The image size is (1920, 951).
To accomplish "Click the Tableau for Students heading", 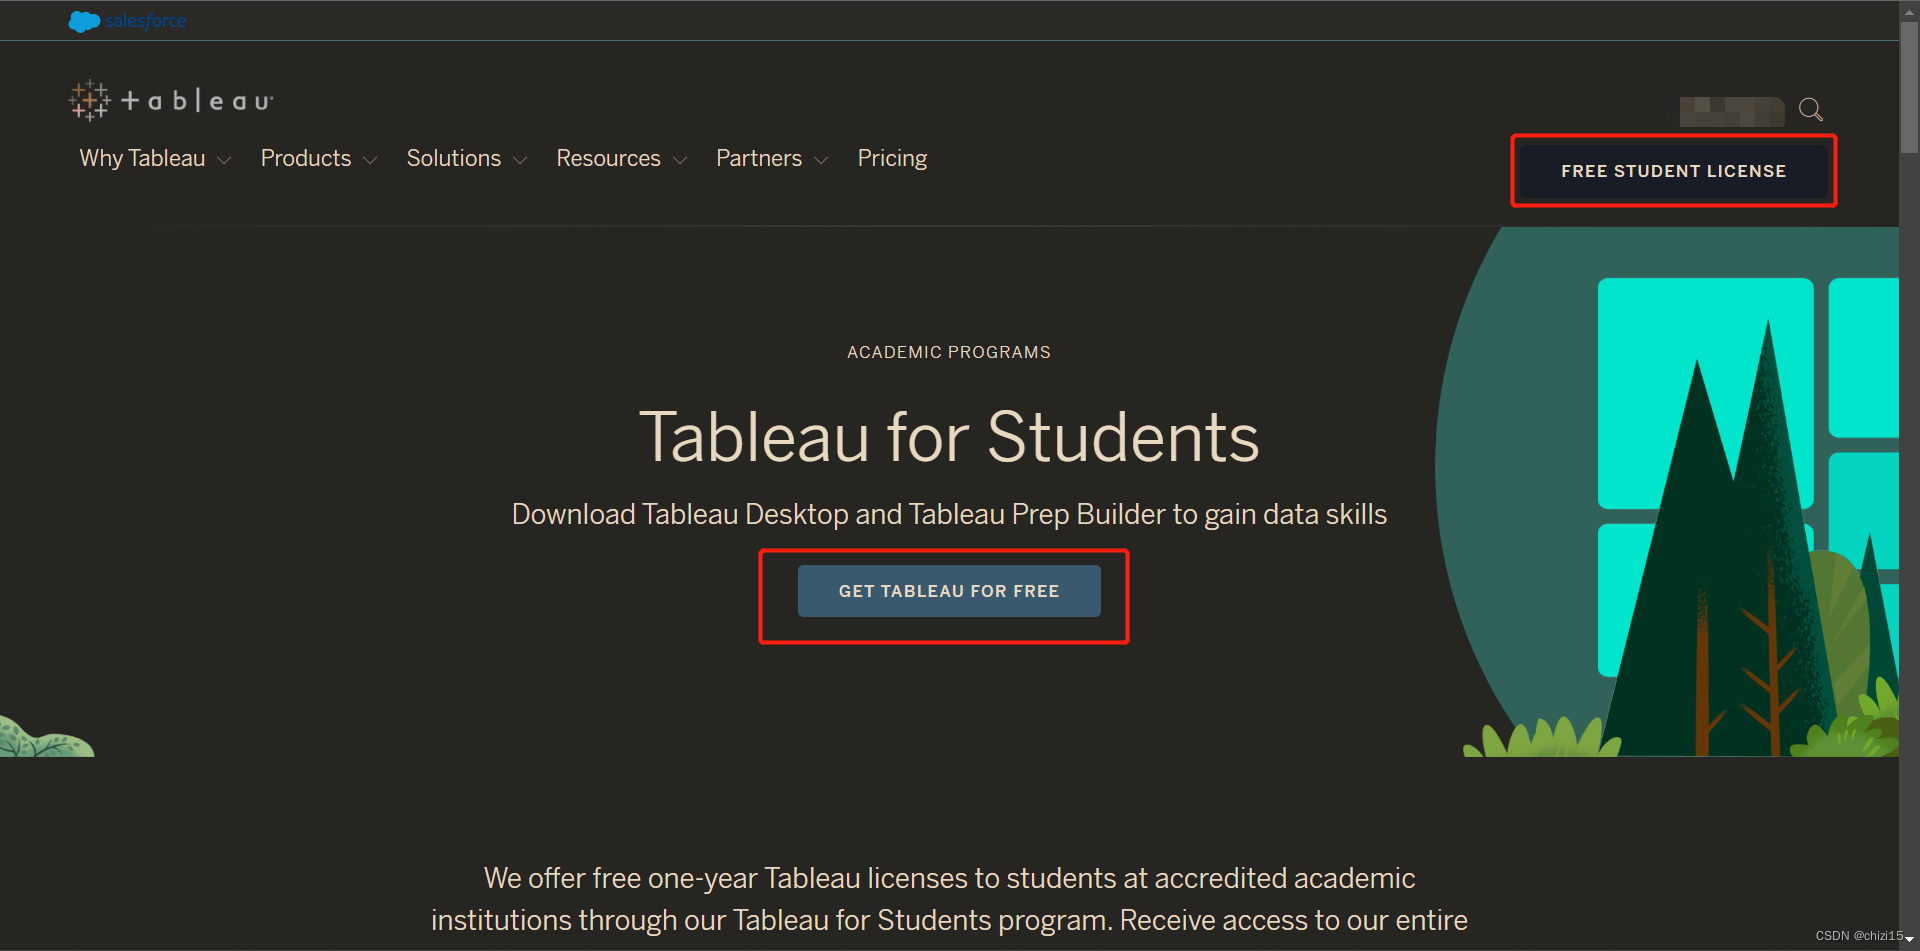I will coord(949,437).
